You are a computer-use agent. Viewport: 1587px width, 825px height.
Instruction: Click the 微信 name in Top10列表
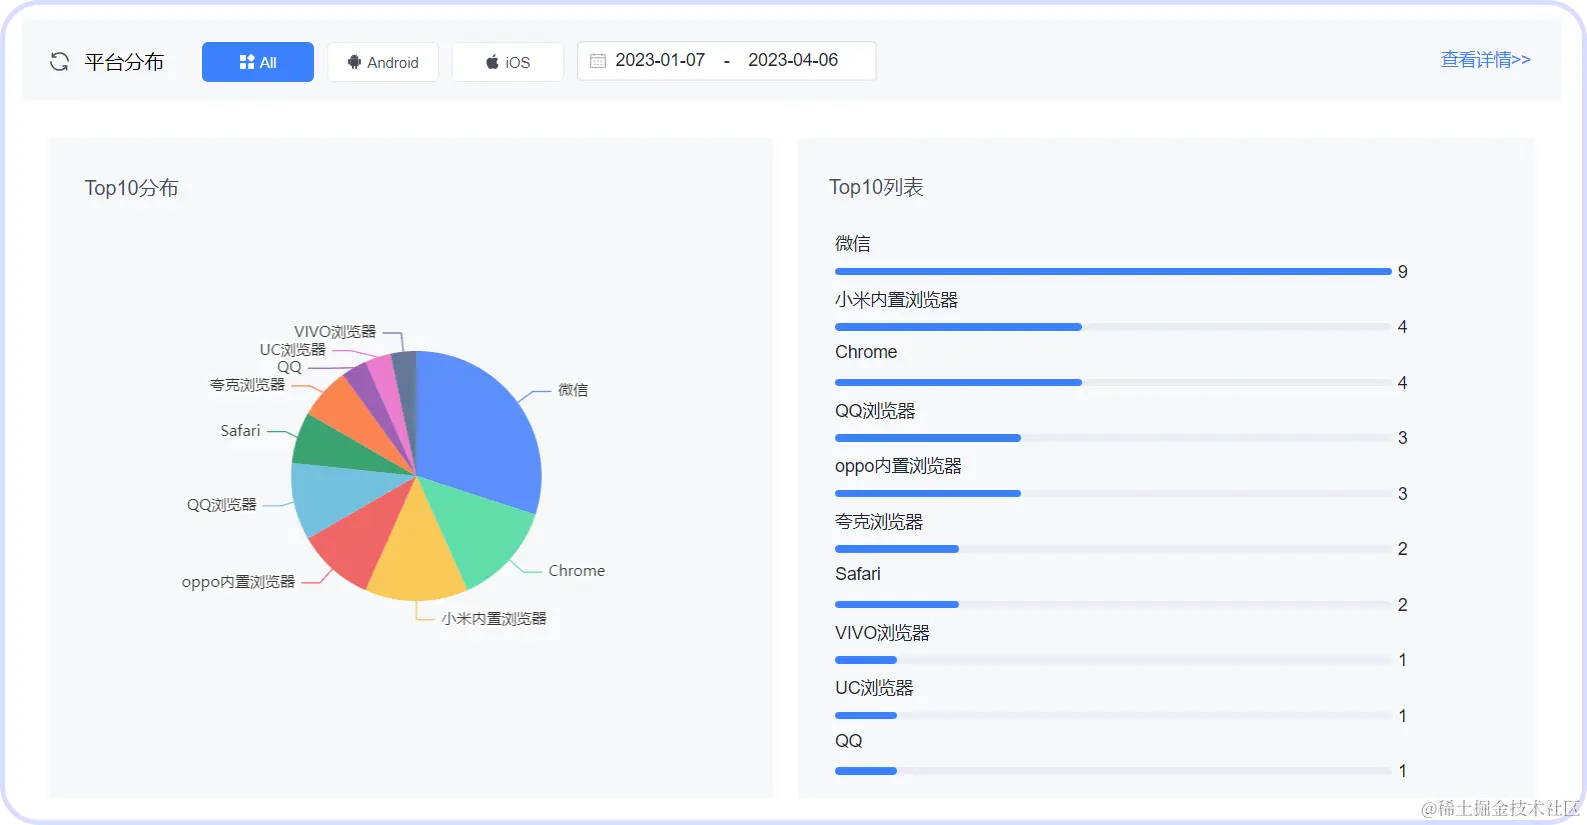point(853,243)
